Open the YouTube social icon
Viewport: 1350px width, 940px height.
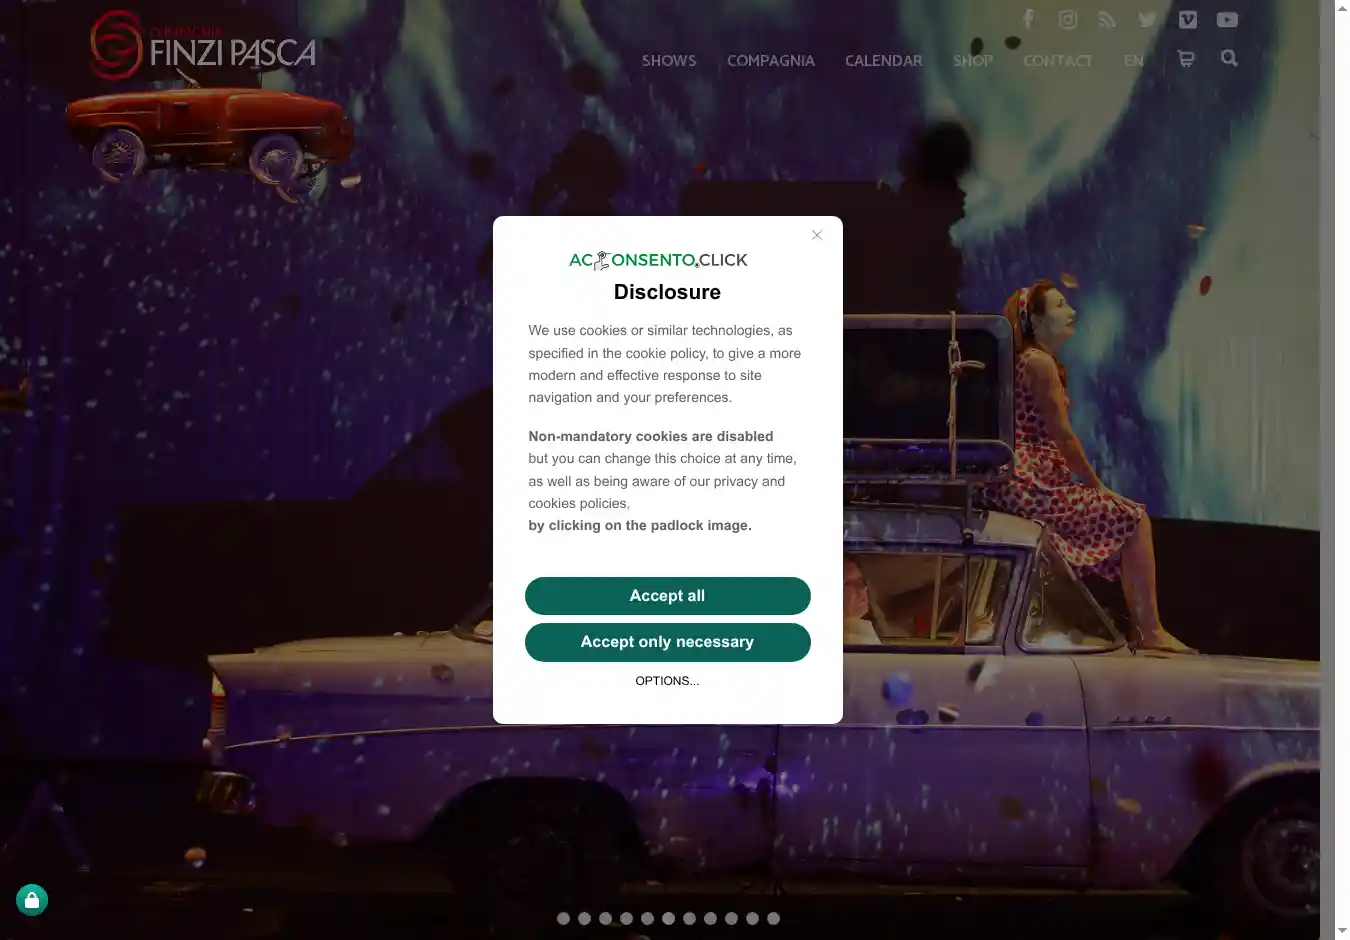point(1227,19)
